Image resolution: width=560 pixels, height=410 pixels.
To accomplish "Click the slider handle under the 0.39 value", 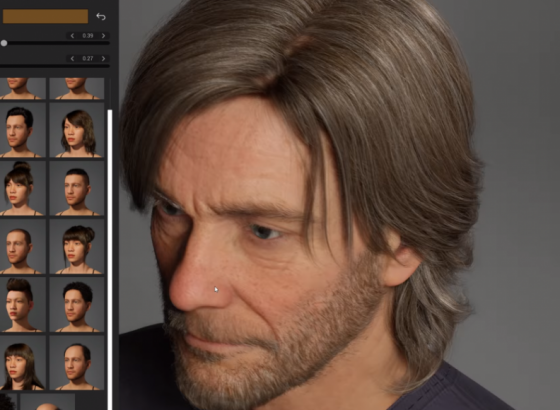I will click(4, 43).
